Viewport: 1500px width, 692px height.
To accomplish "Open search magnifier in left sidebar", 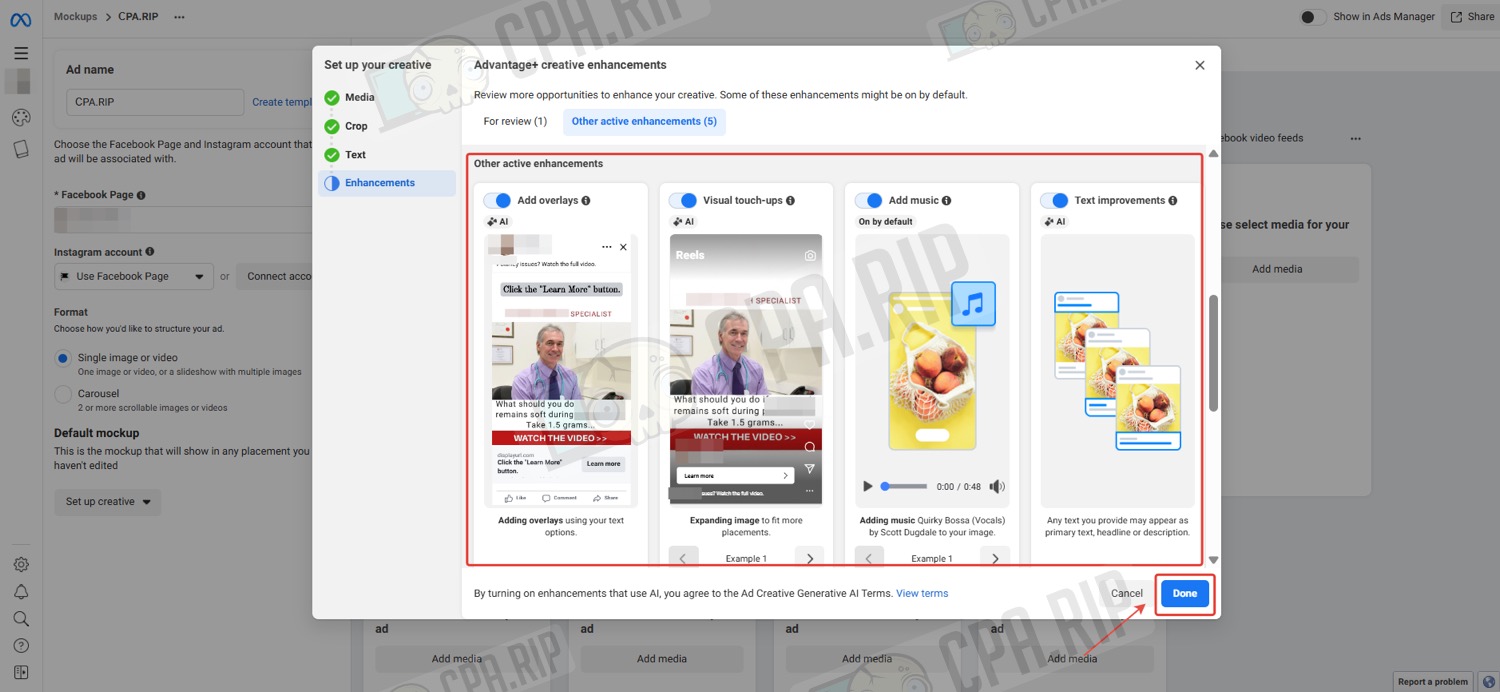I will [x=21, y=619].
